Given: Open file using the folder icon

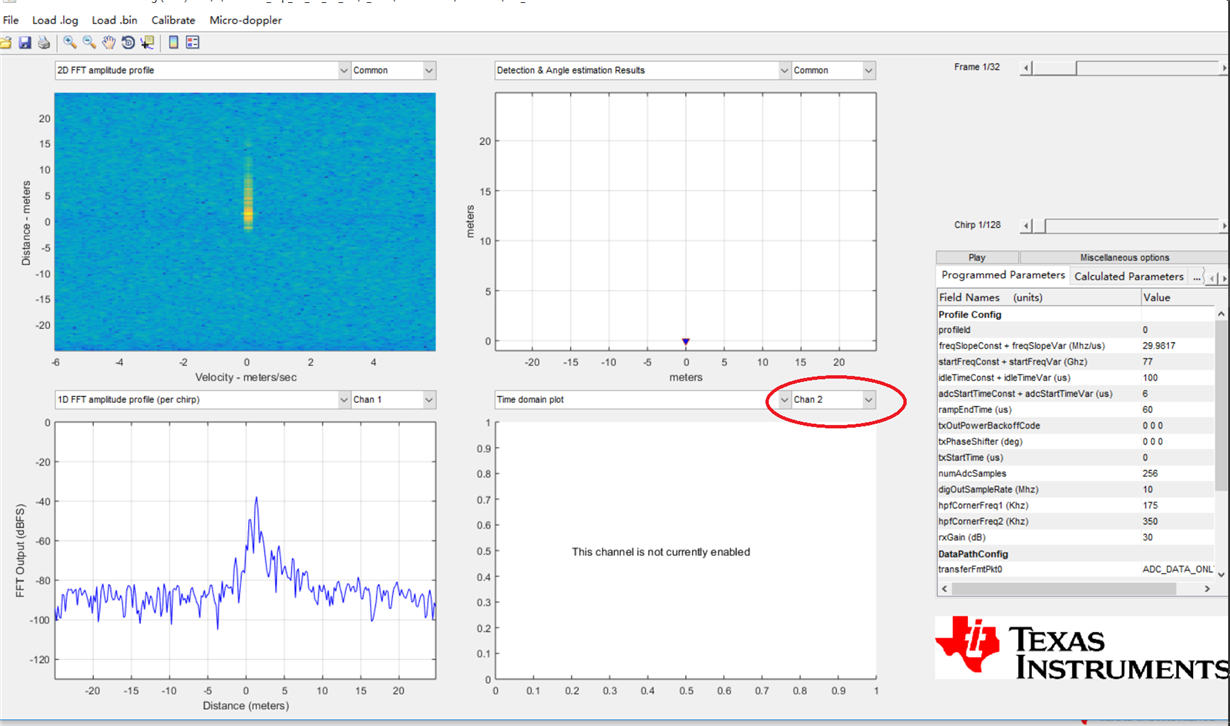Looking at the screenshot, I should tap(6, 43).
